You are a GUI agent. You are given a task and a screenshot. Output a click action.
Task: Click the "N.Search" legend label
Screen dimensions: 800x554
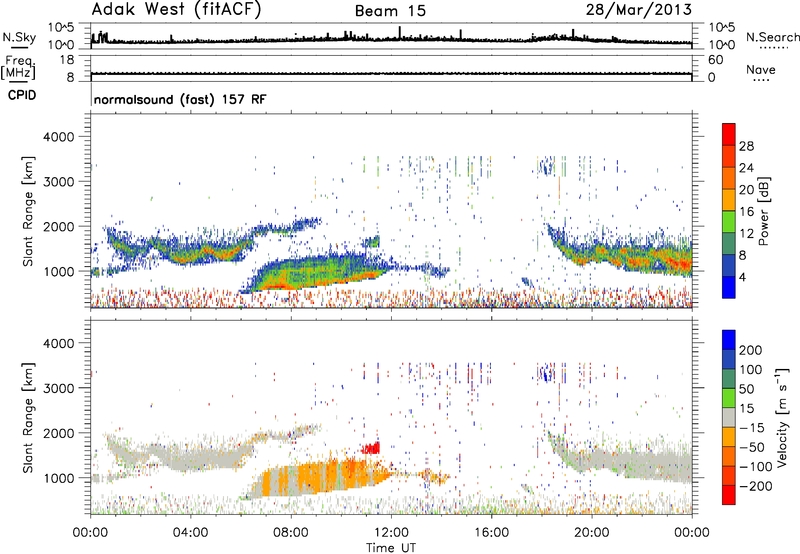pos(772,37)
